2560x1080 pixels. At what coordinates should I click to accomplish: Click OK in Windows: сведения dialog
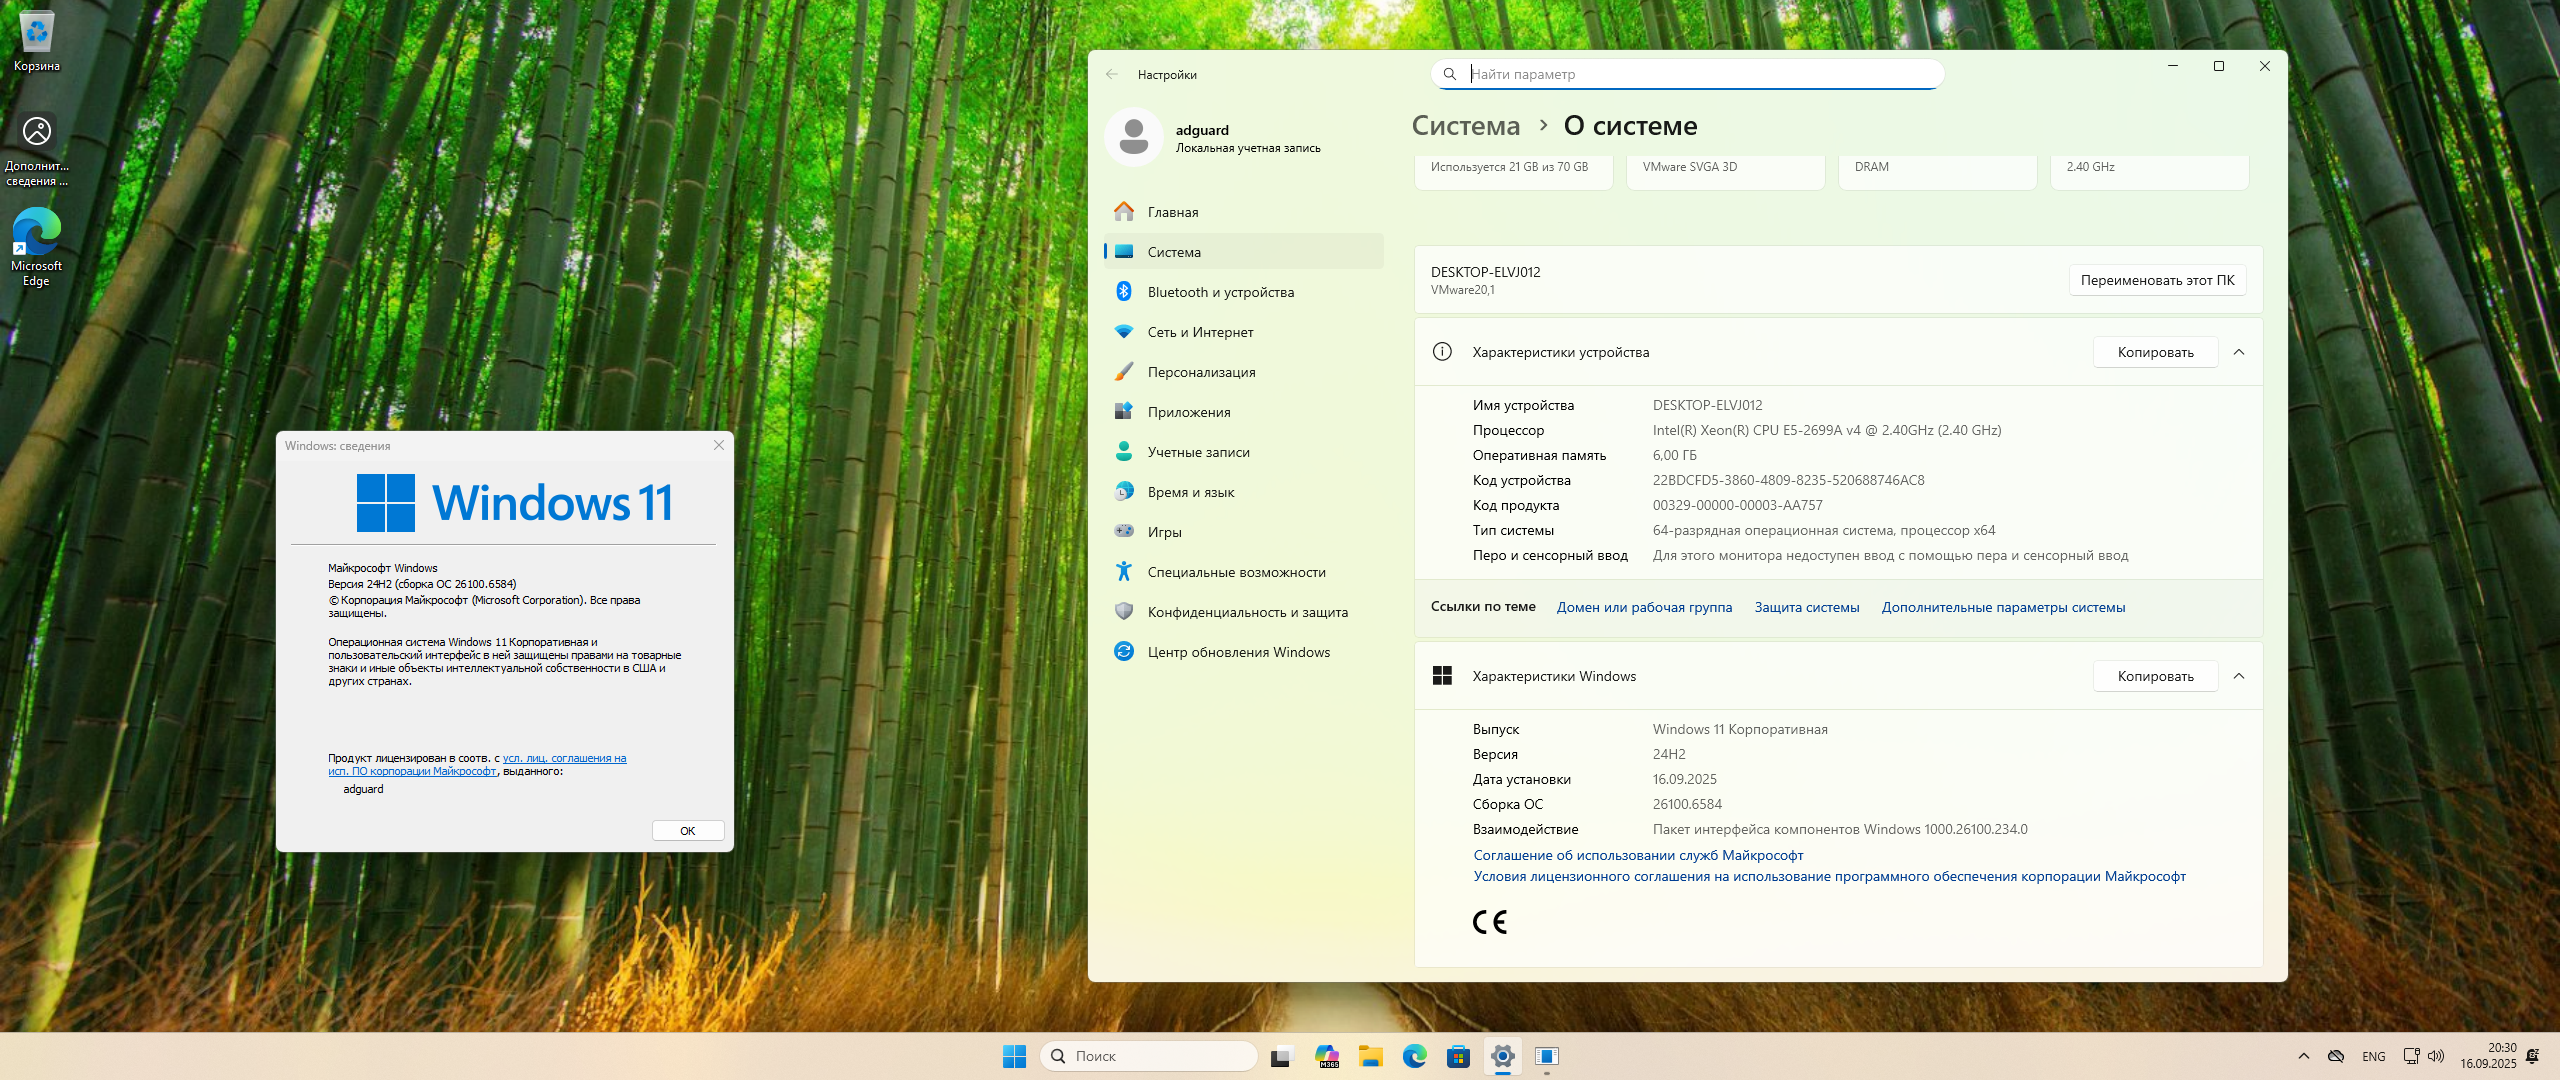click(x=688, y=831)
